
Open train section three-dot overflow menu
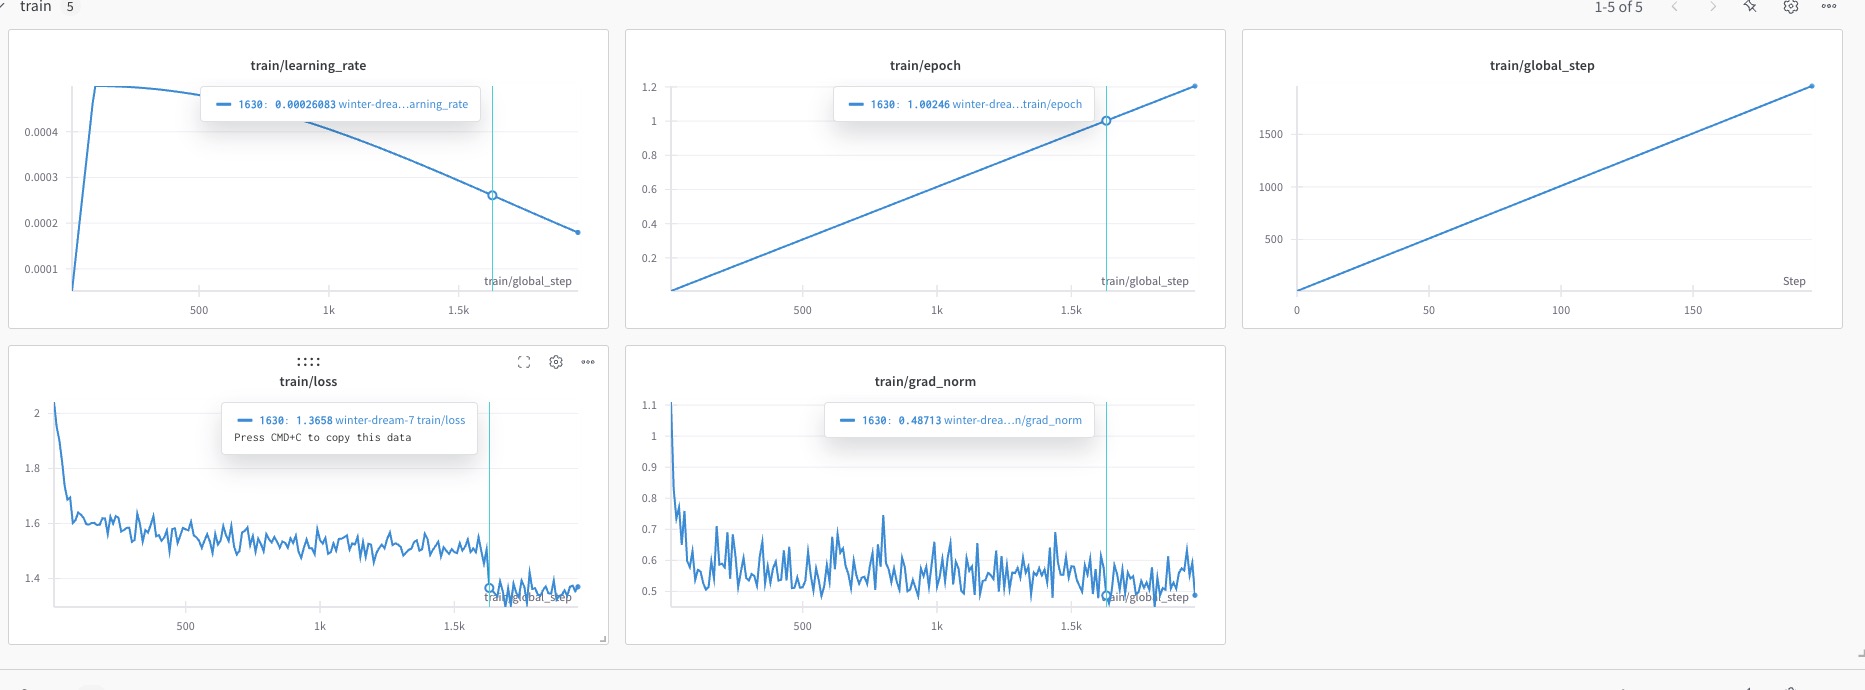coord(1829,7)
